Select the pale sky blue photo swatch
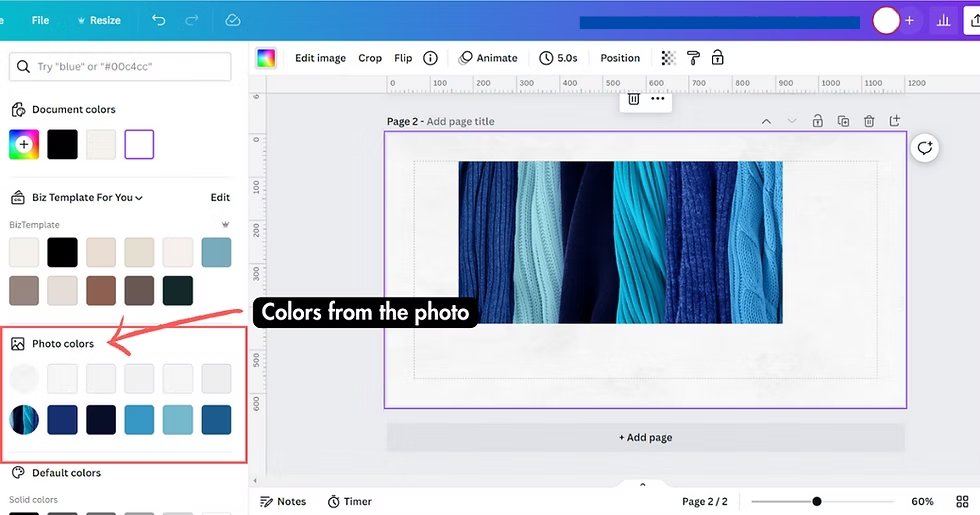Image resolution: width=980 pixels, height=515 pixels. click(x=178, y=419)
